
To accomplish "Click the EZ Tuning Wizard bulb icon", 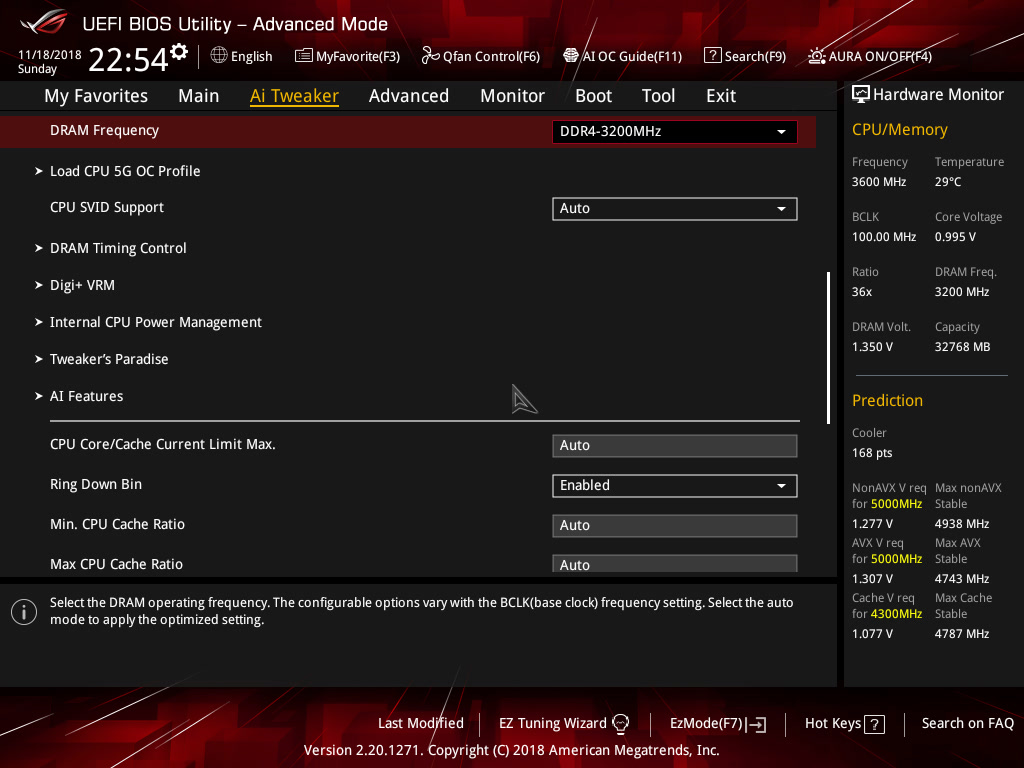I will (620, 724).
